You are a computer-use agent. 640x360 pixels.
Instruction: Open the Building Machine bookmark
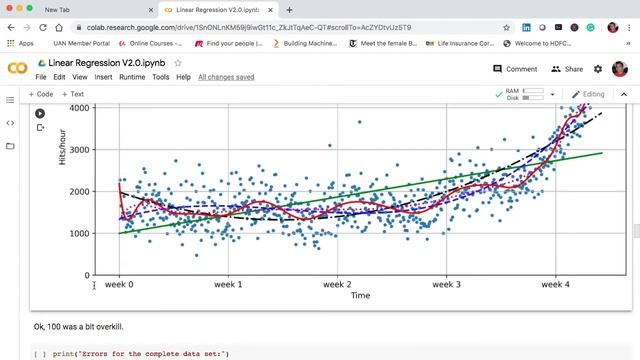(x=305, y=43)
